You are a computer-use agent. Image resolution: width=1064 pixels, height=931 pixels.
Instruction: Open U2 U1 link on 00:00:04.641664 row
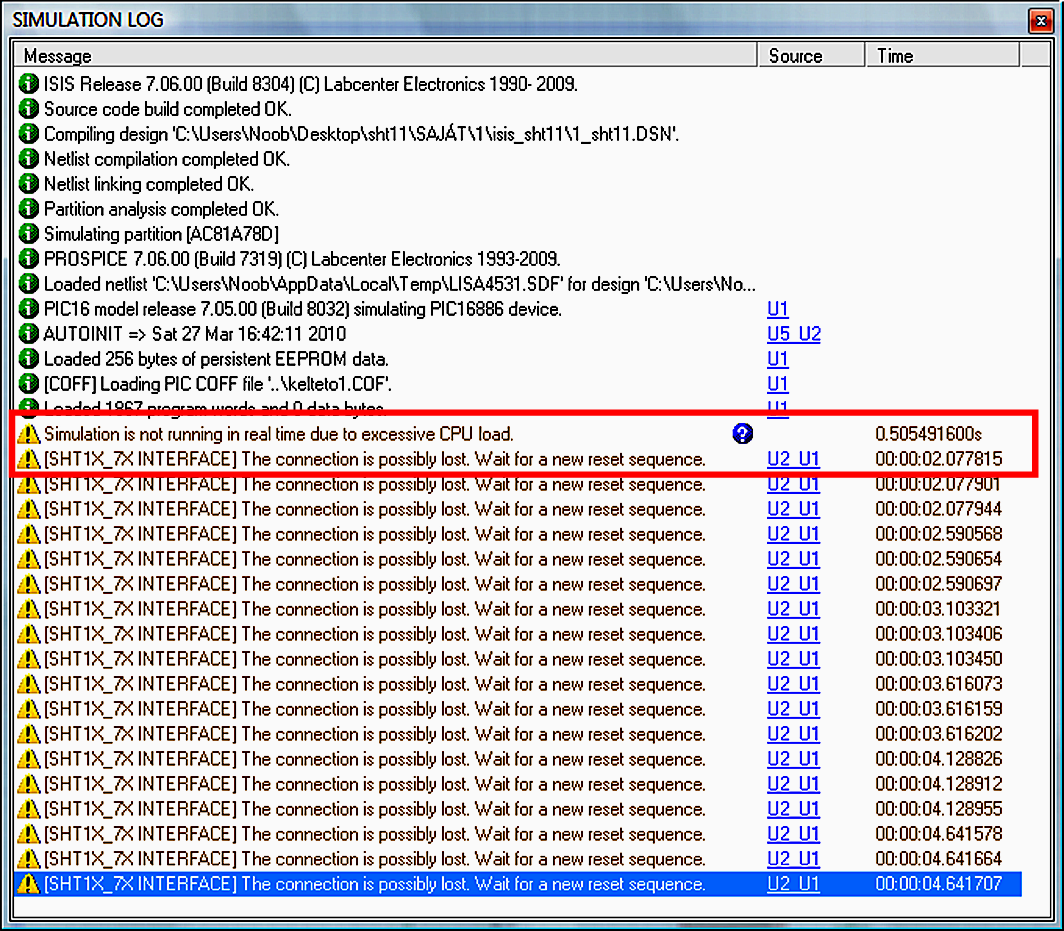[x=793, y=859]
